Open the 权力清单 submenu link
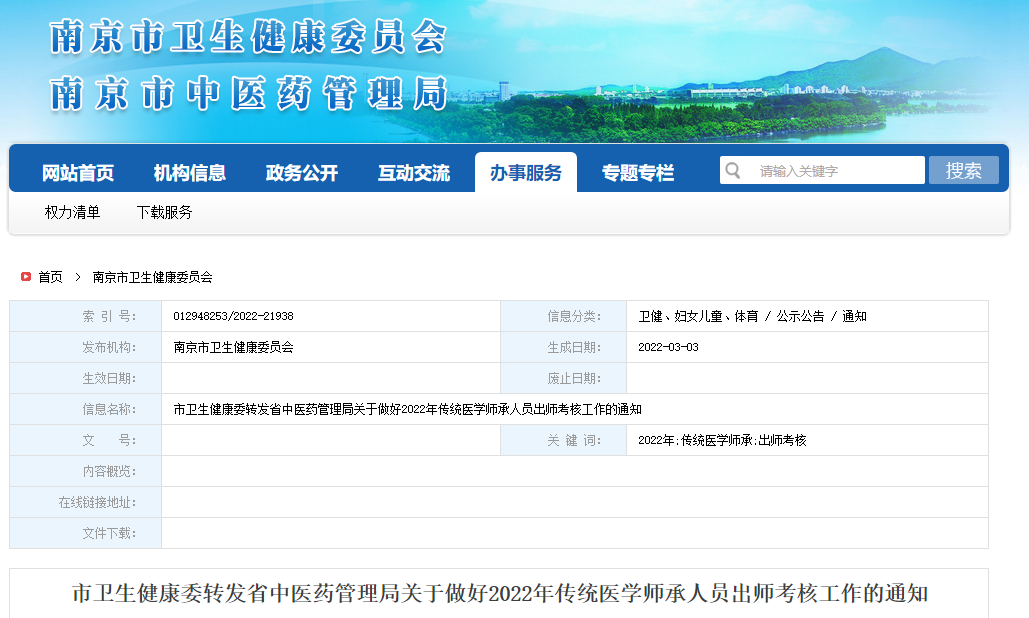 (73, 212)
